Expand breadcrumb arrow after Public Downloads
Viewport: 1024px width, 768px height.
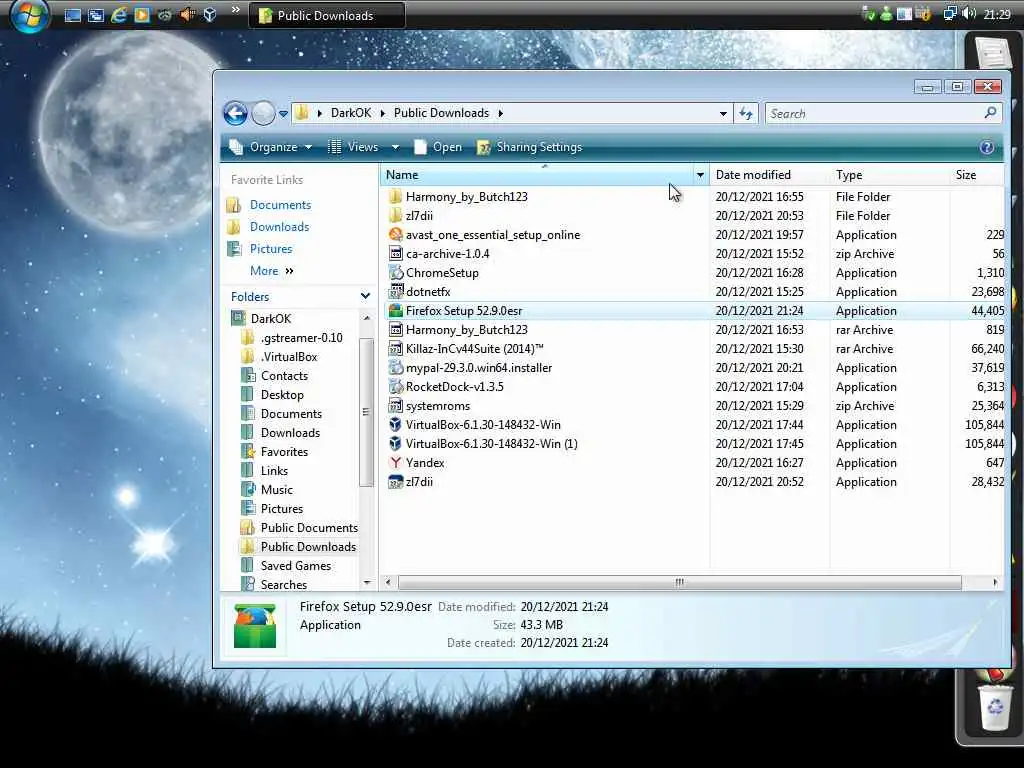pos(501,113)
